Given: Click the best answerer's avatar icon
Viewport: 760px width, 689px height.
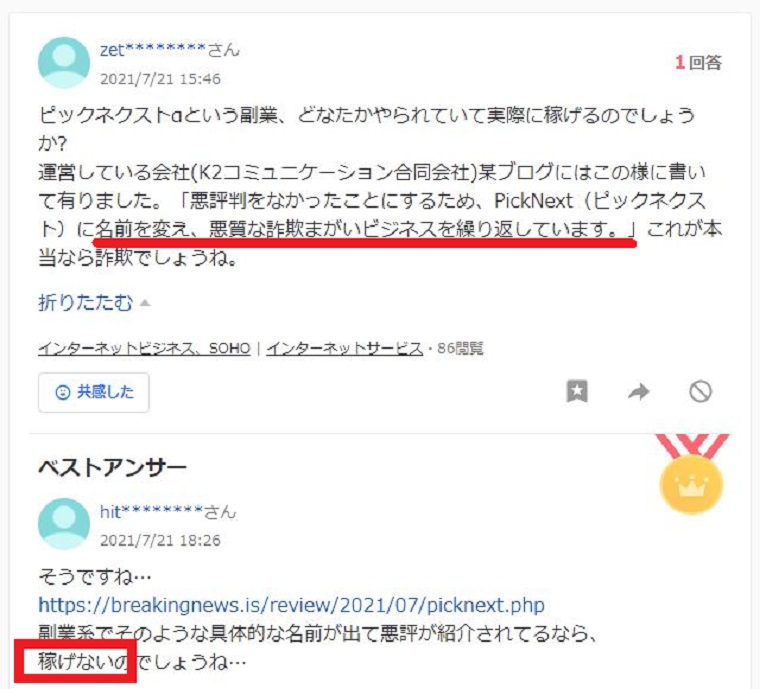Looking at the screenshot, I should click(64, 524).
